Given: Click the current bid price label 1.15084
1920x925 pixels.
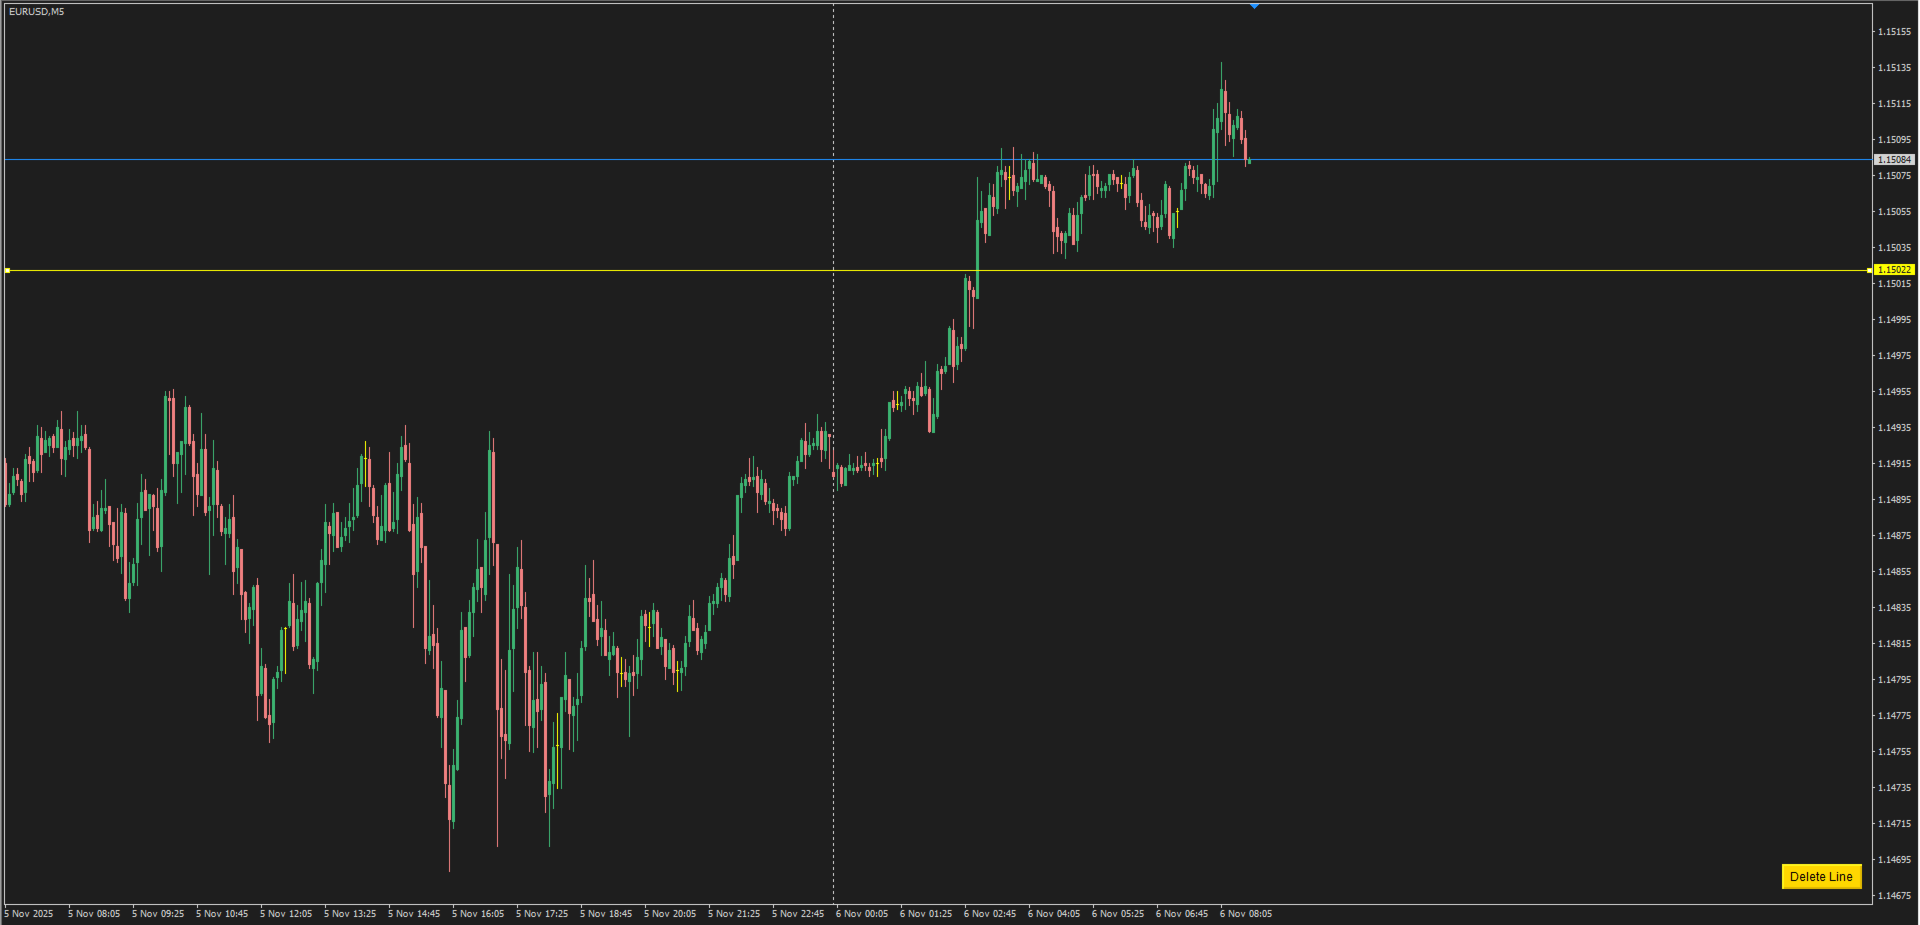Looking at the screenshot, I should 1894,160.
